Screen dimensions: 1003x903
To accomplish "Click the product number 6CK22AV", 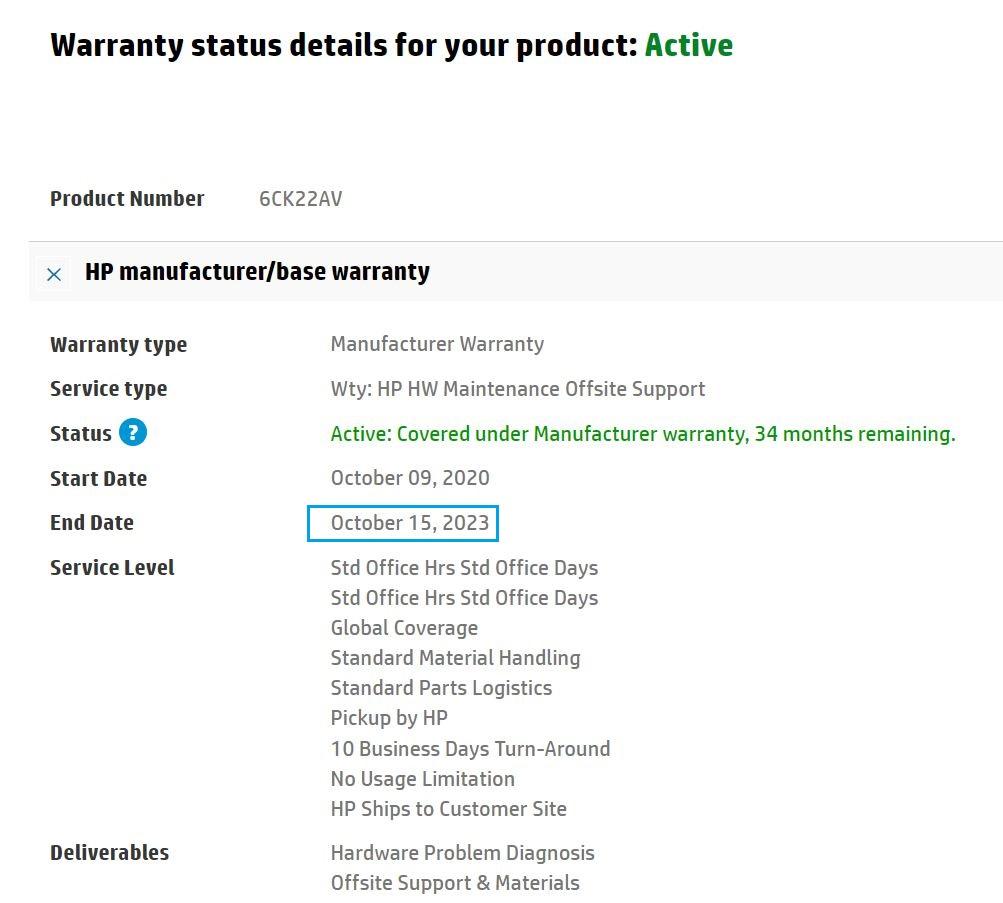I will pyautogui.click(x=300, y=199).
